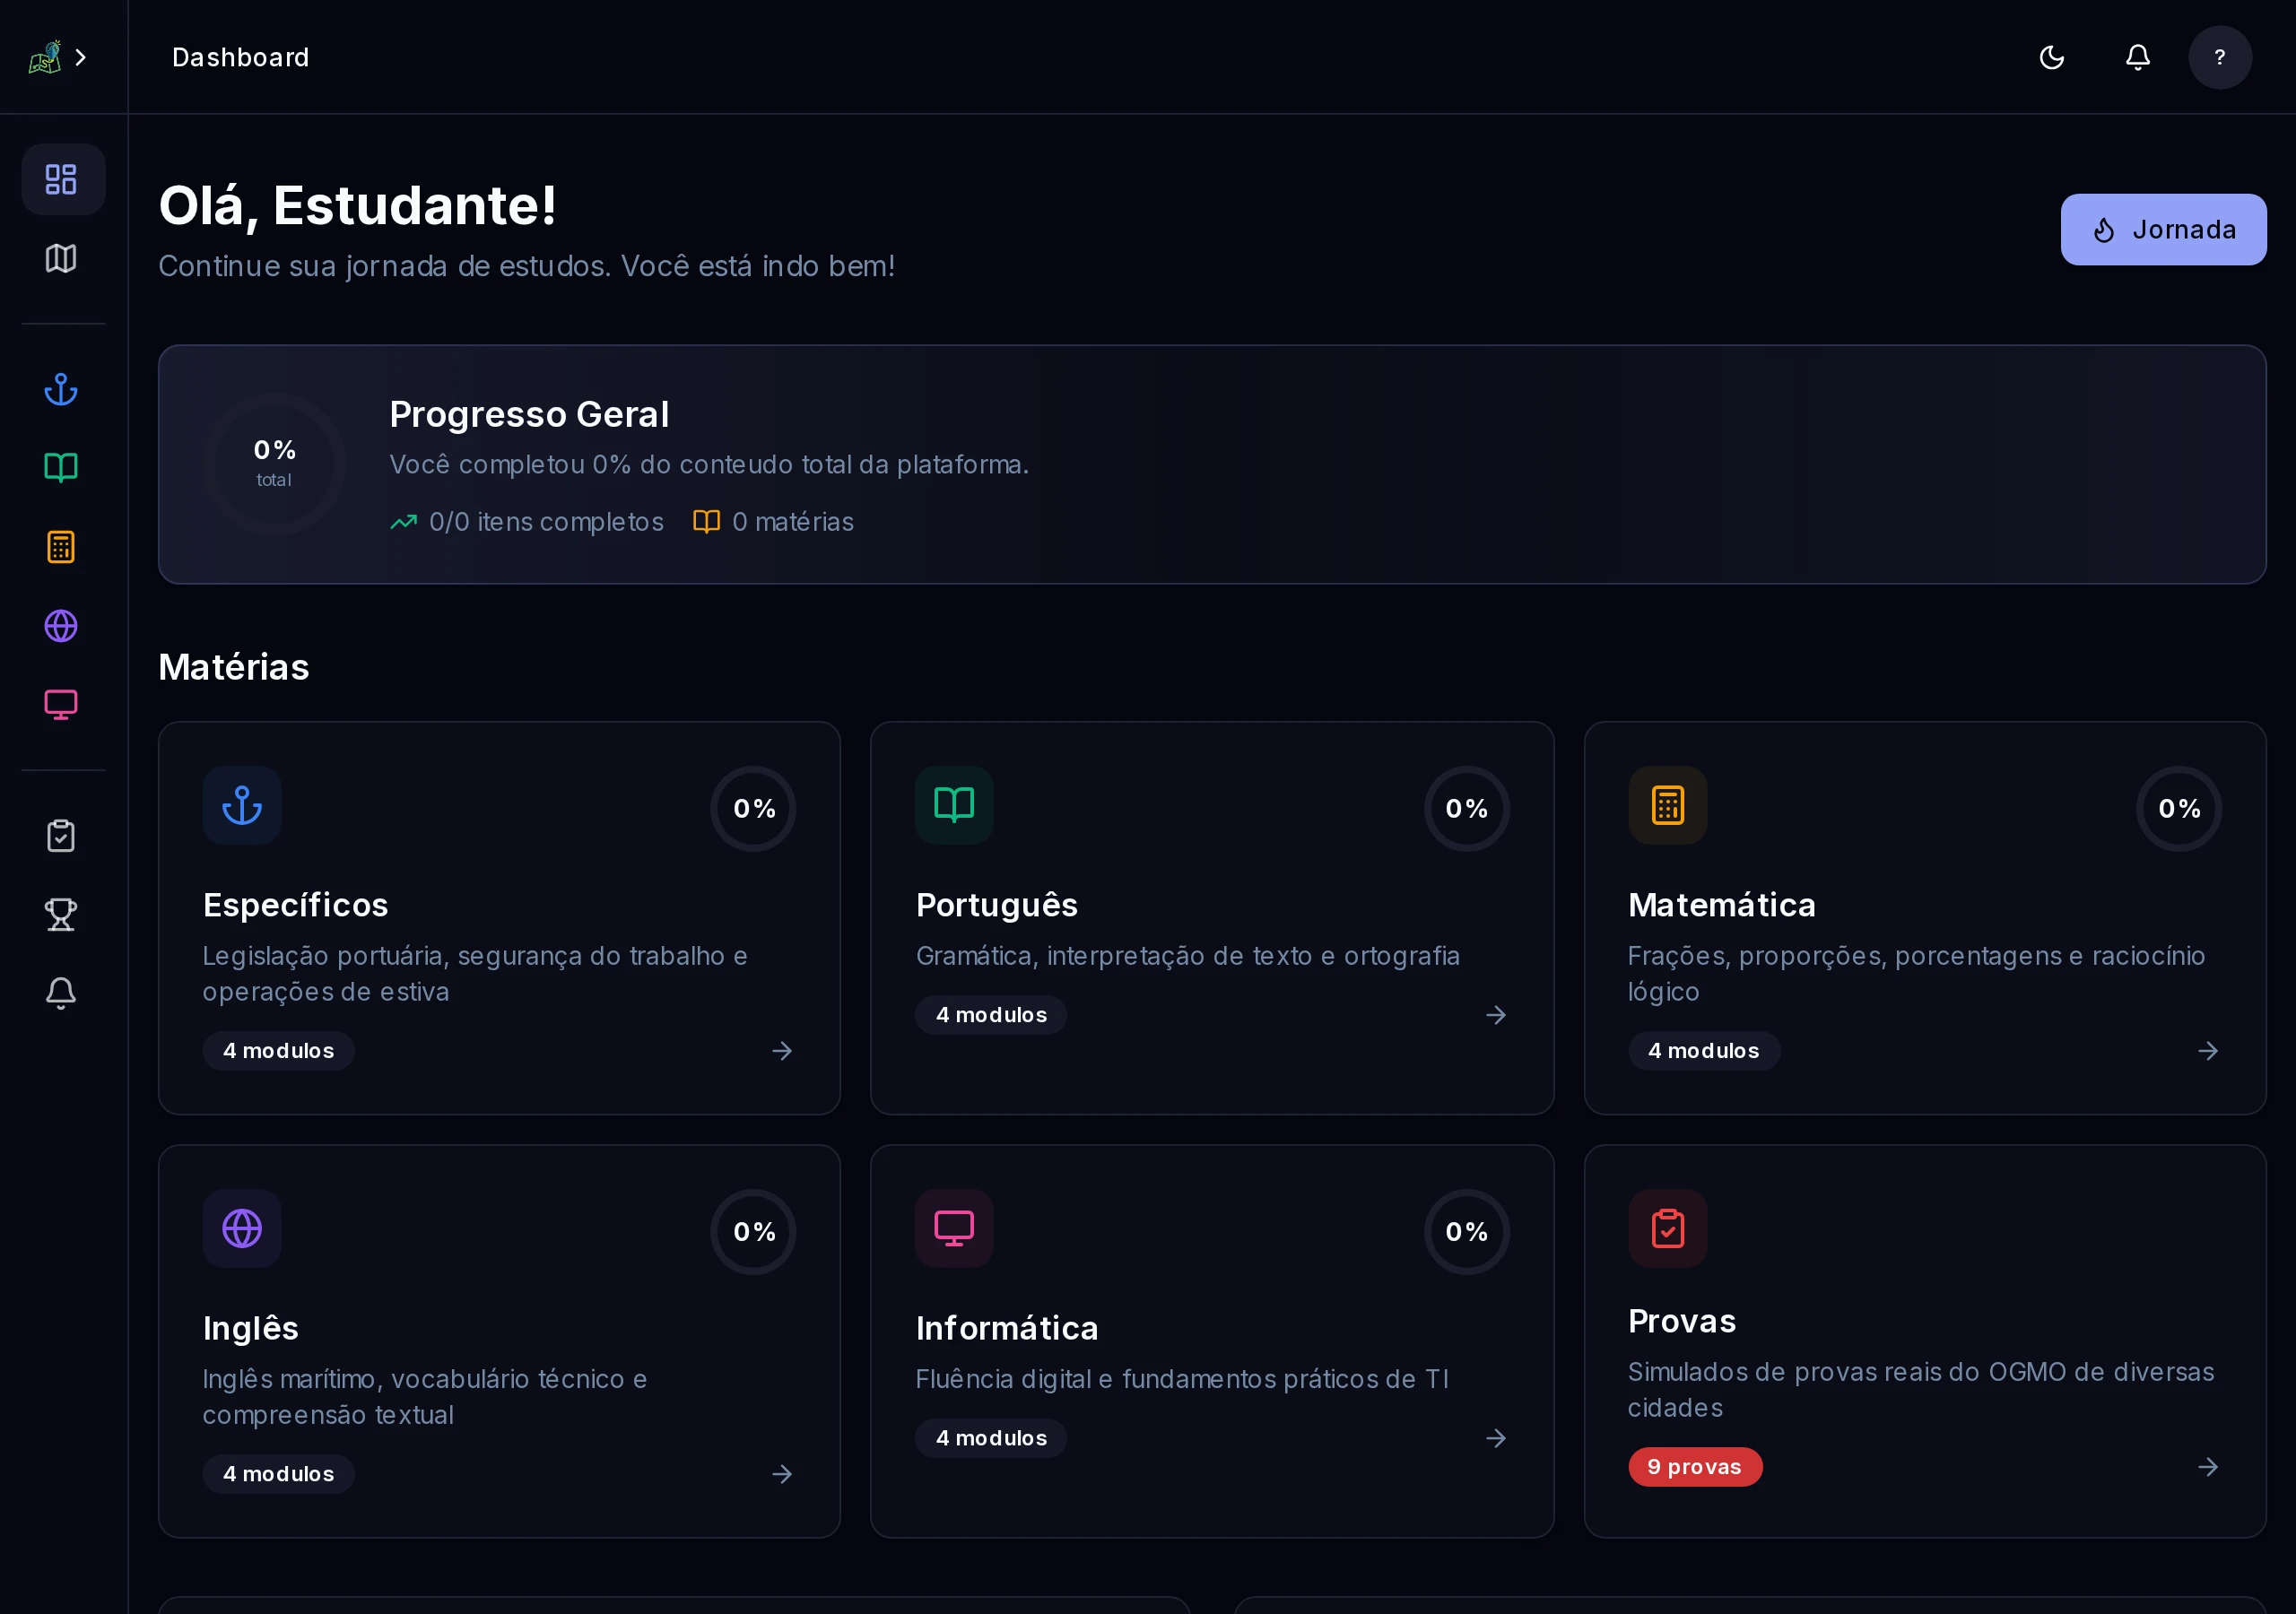Open the clipboard Provas icon in sidebar

click(x=61, y=835)
